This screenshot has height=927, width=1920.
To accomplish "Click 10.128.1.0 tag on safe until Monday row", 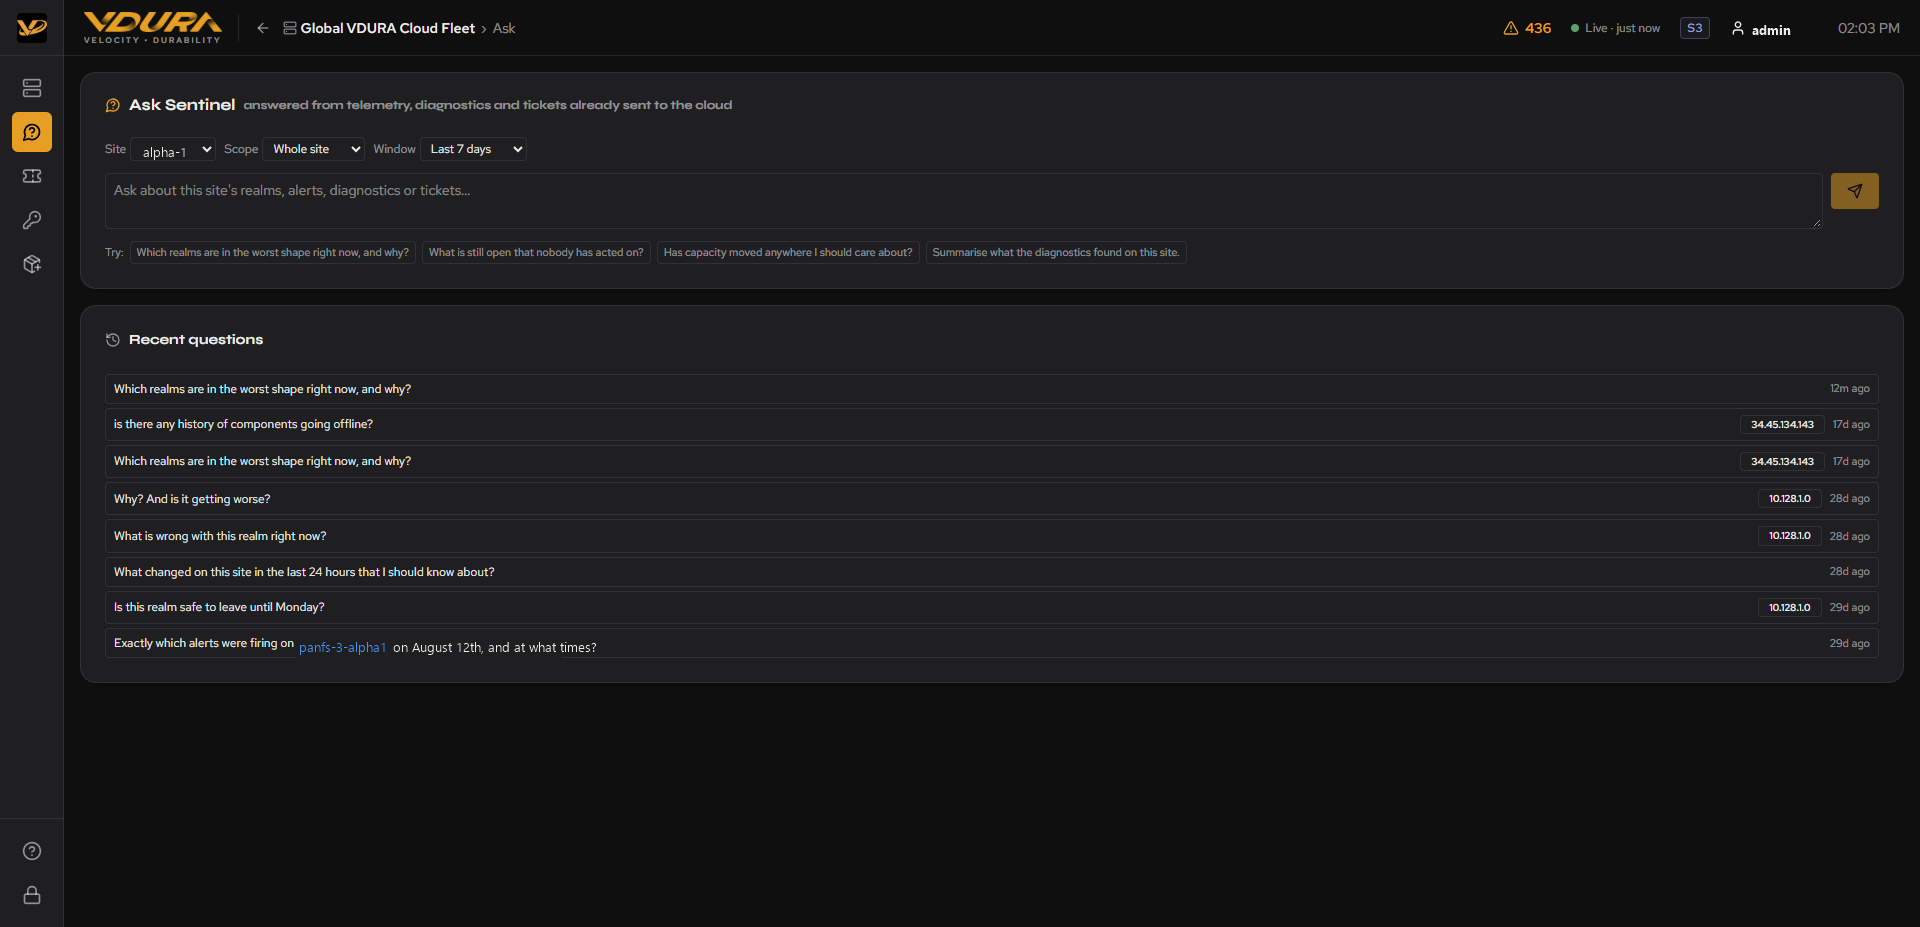I will coord(1789,608).
